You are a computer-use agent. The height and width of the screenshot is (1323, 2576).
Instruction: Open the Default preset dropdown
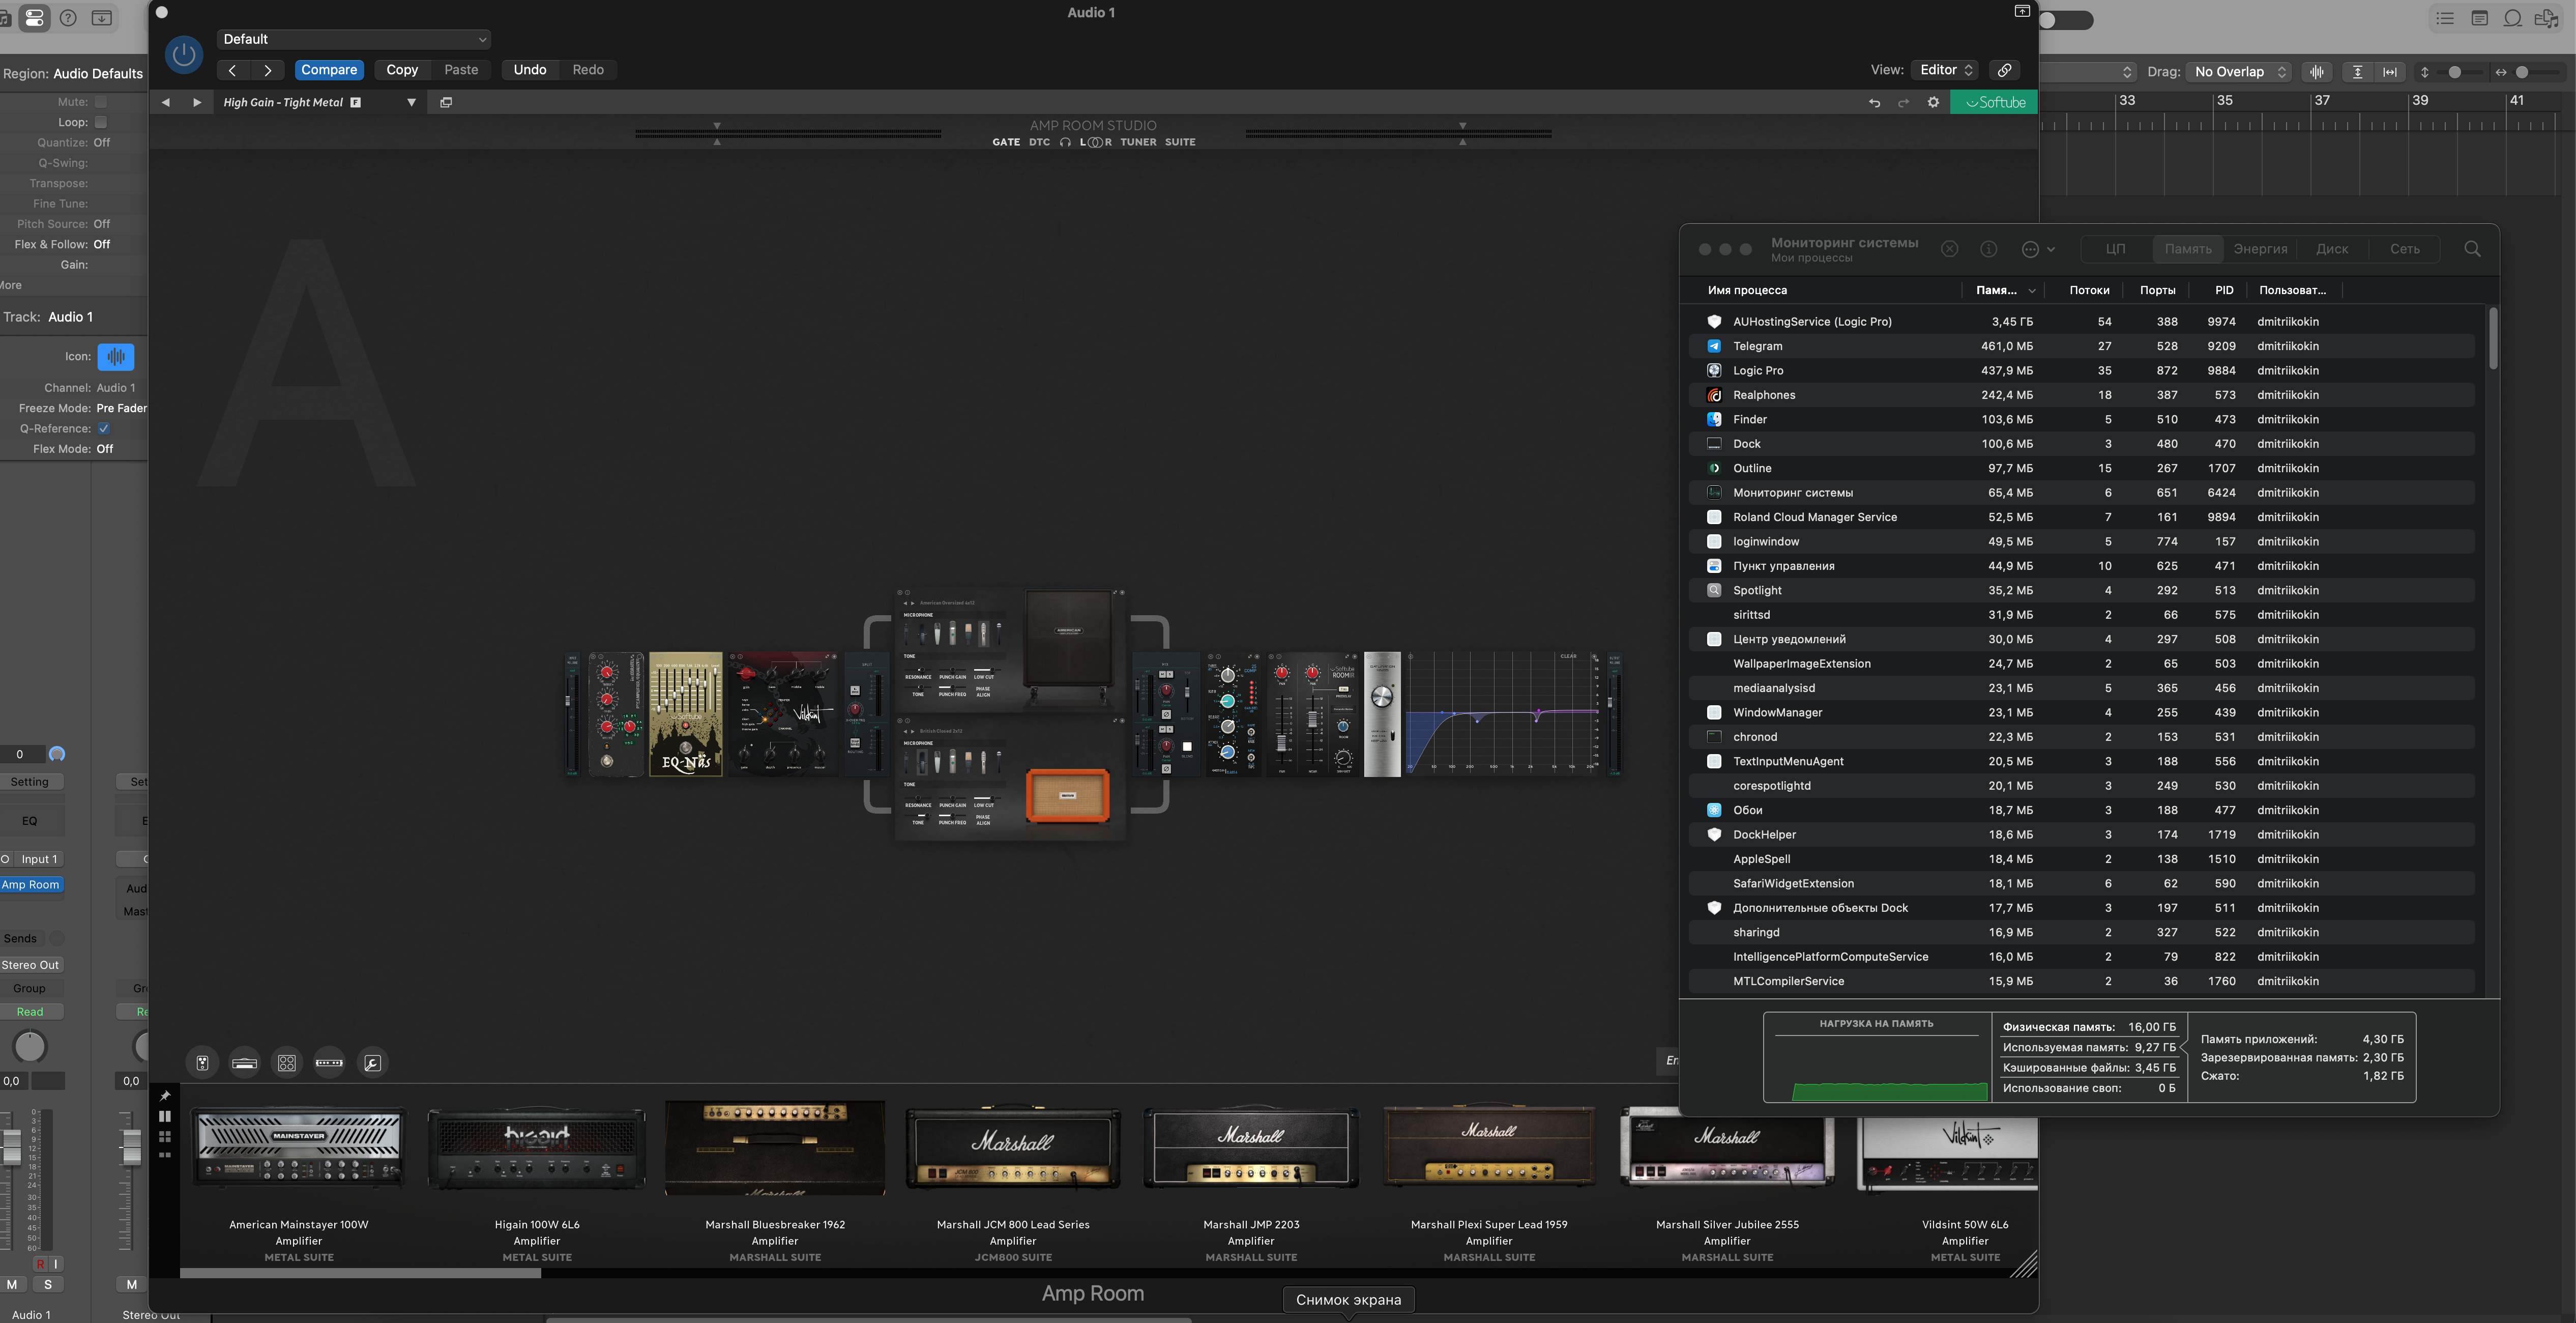[354, 39]
